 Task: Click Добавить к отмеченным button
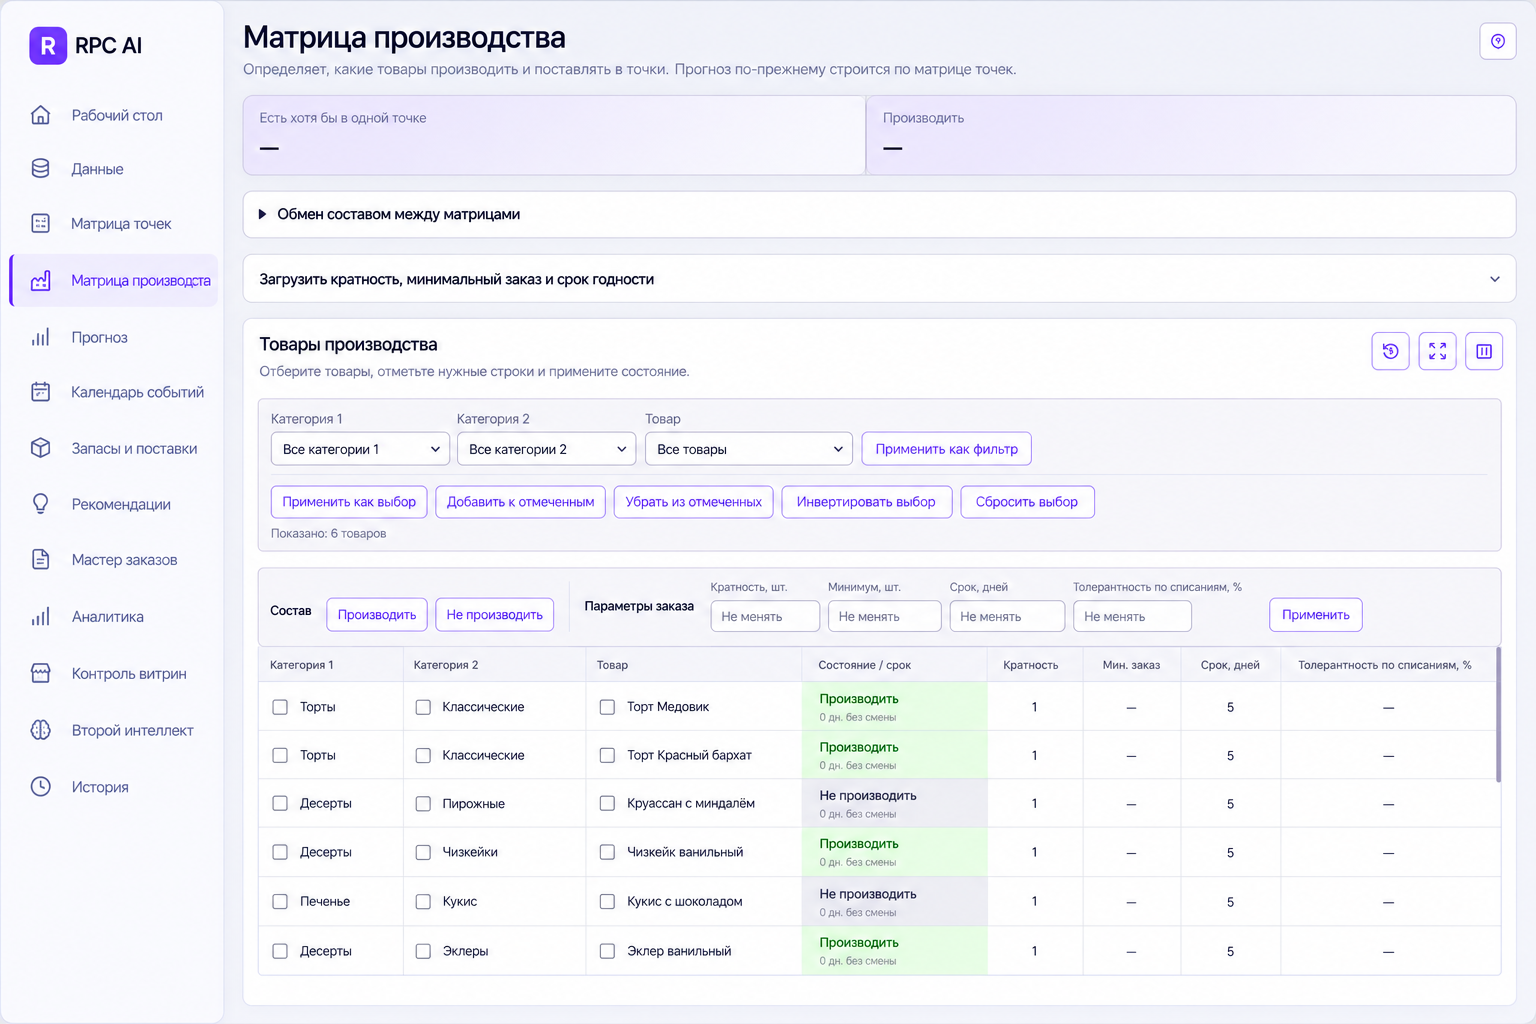[x=520, y=502]
